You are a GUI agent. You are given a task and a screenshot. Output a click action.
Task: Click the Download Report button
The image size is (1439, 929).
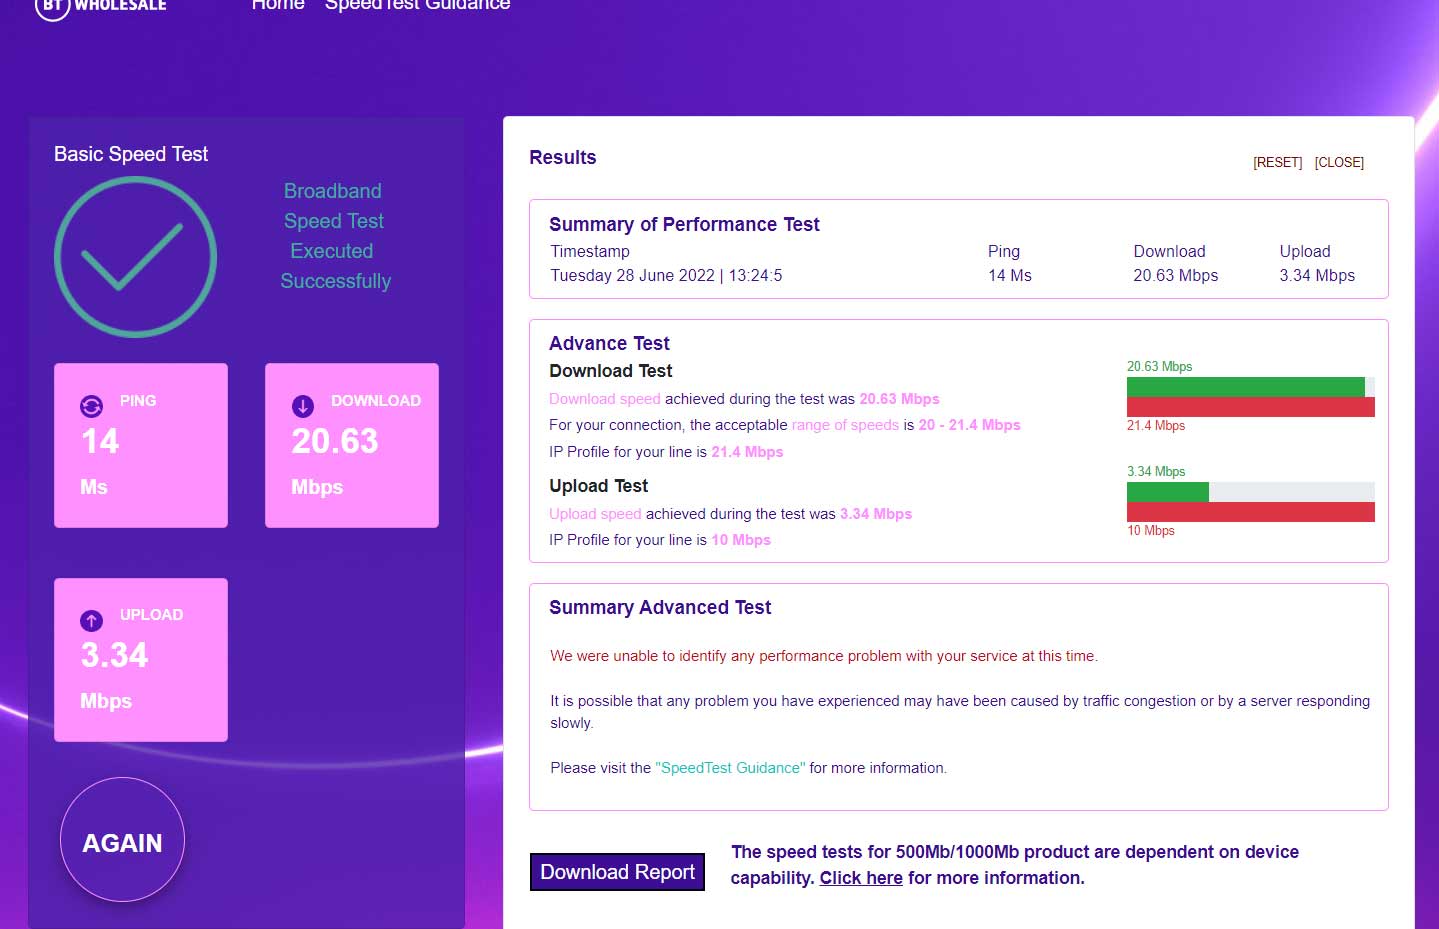617,872
